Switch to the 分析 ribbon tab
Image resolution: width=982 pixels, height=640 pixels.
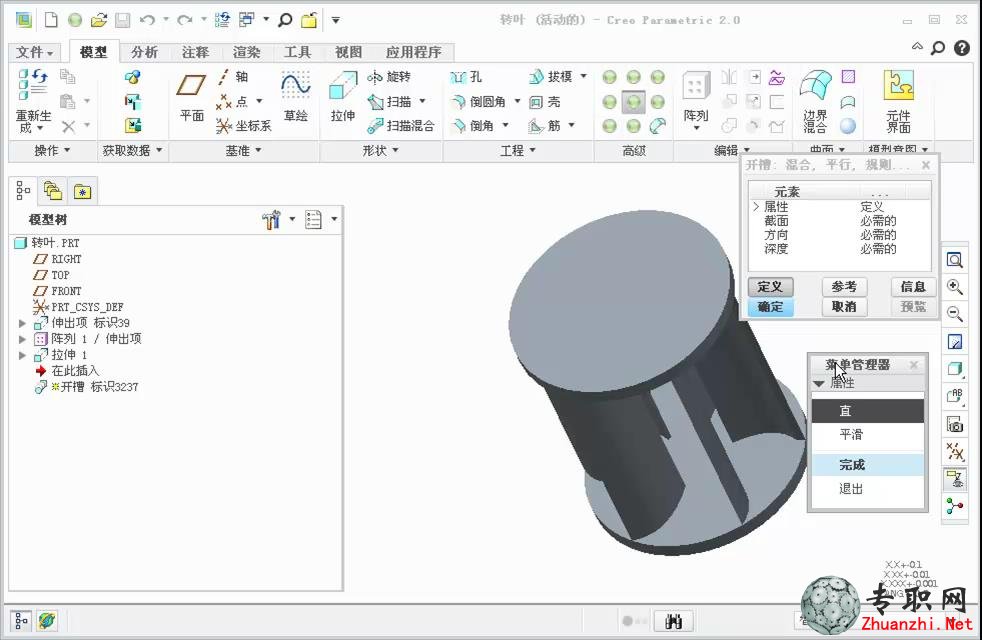144,52
